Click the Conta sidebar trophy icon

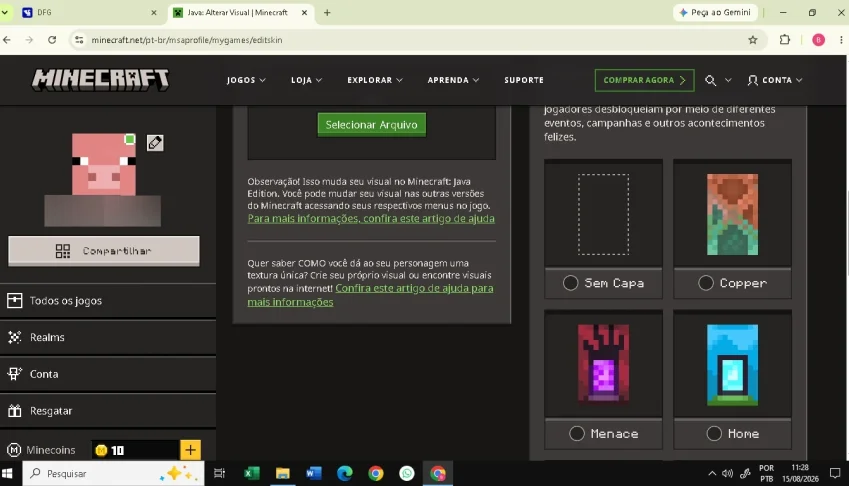[15, 374]
